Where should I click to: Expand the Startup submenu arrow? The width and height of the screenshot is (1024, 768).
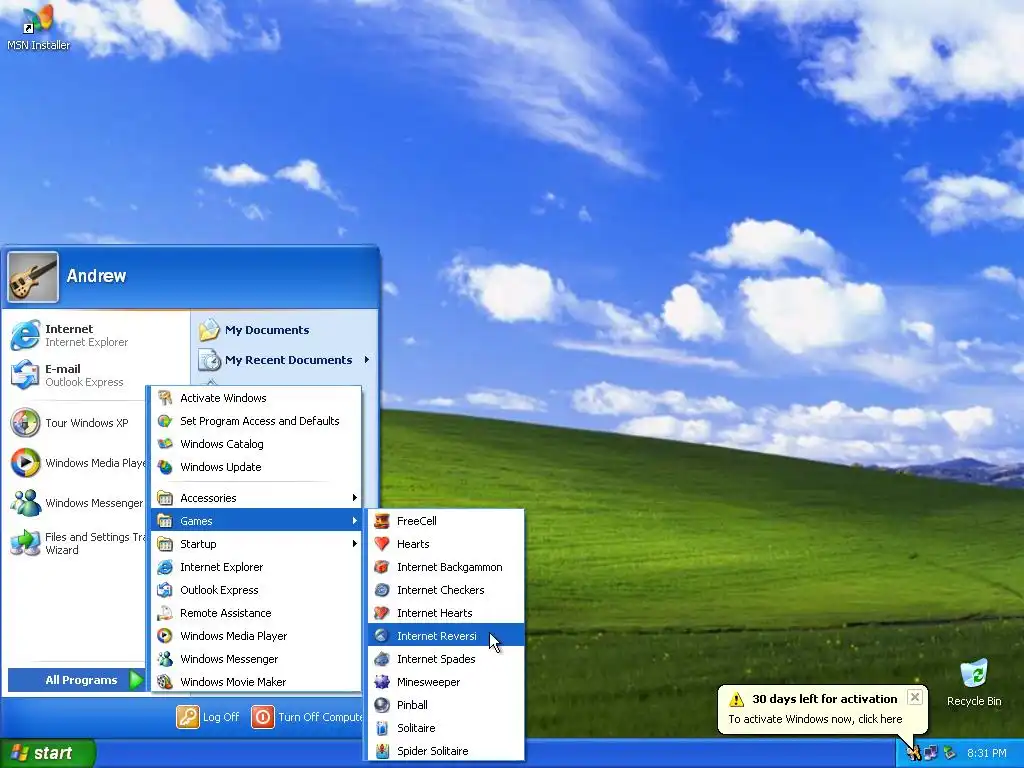pyautogui.click(x=355, y=544)
